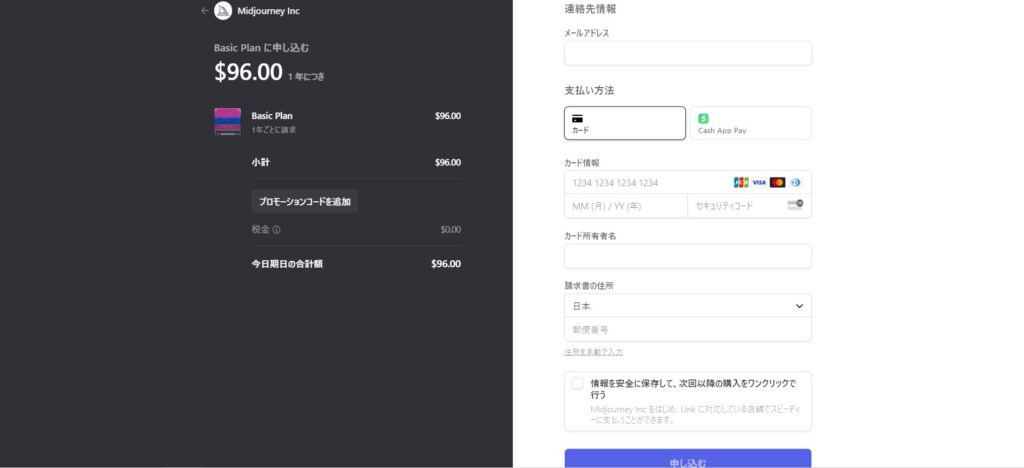Open the 日本 country dropdown
1024x468 pixels.
pos(688,305)
